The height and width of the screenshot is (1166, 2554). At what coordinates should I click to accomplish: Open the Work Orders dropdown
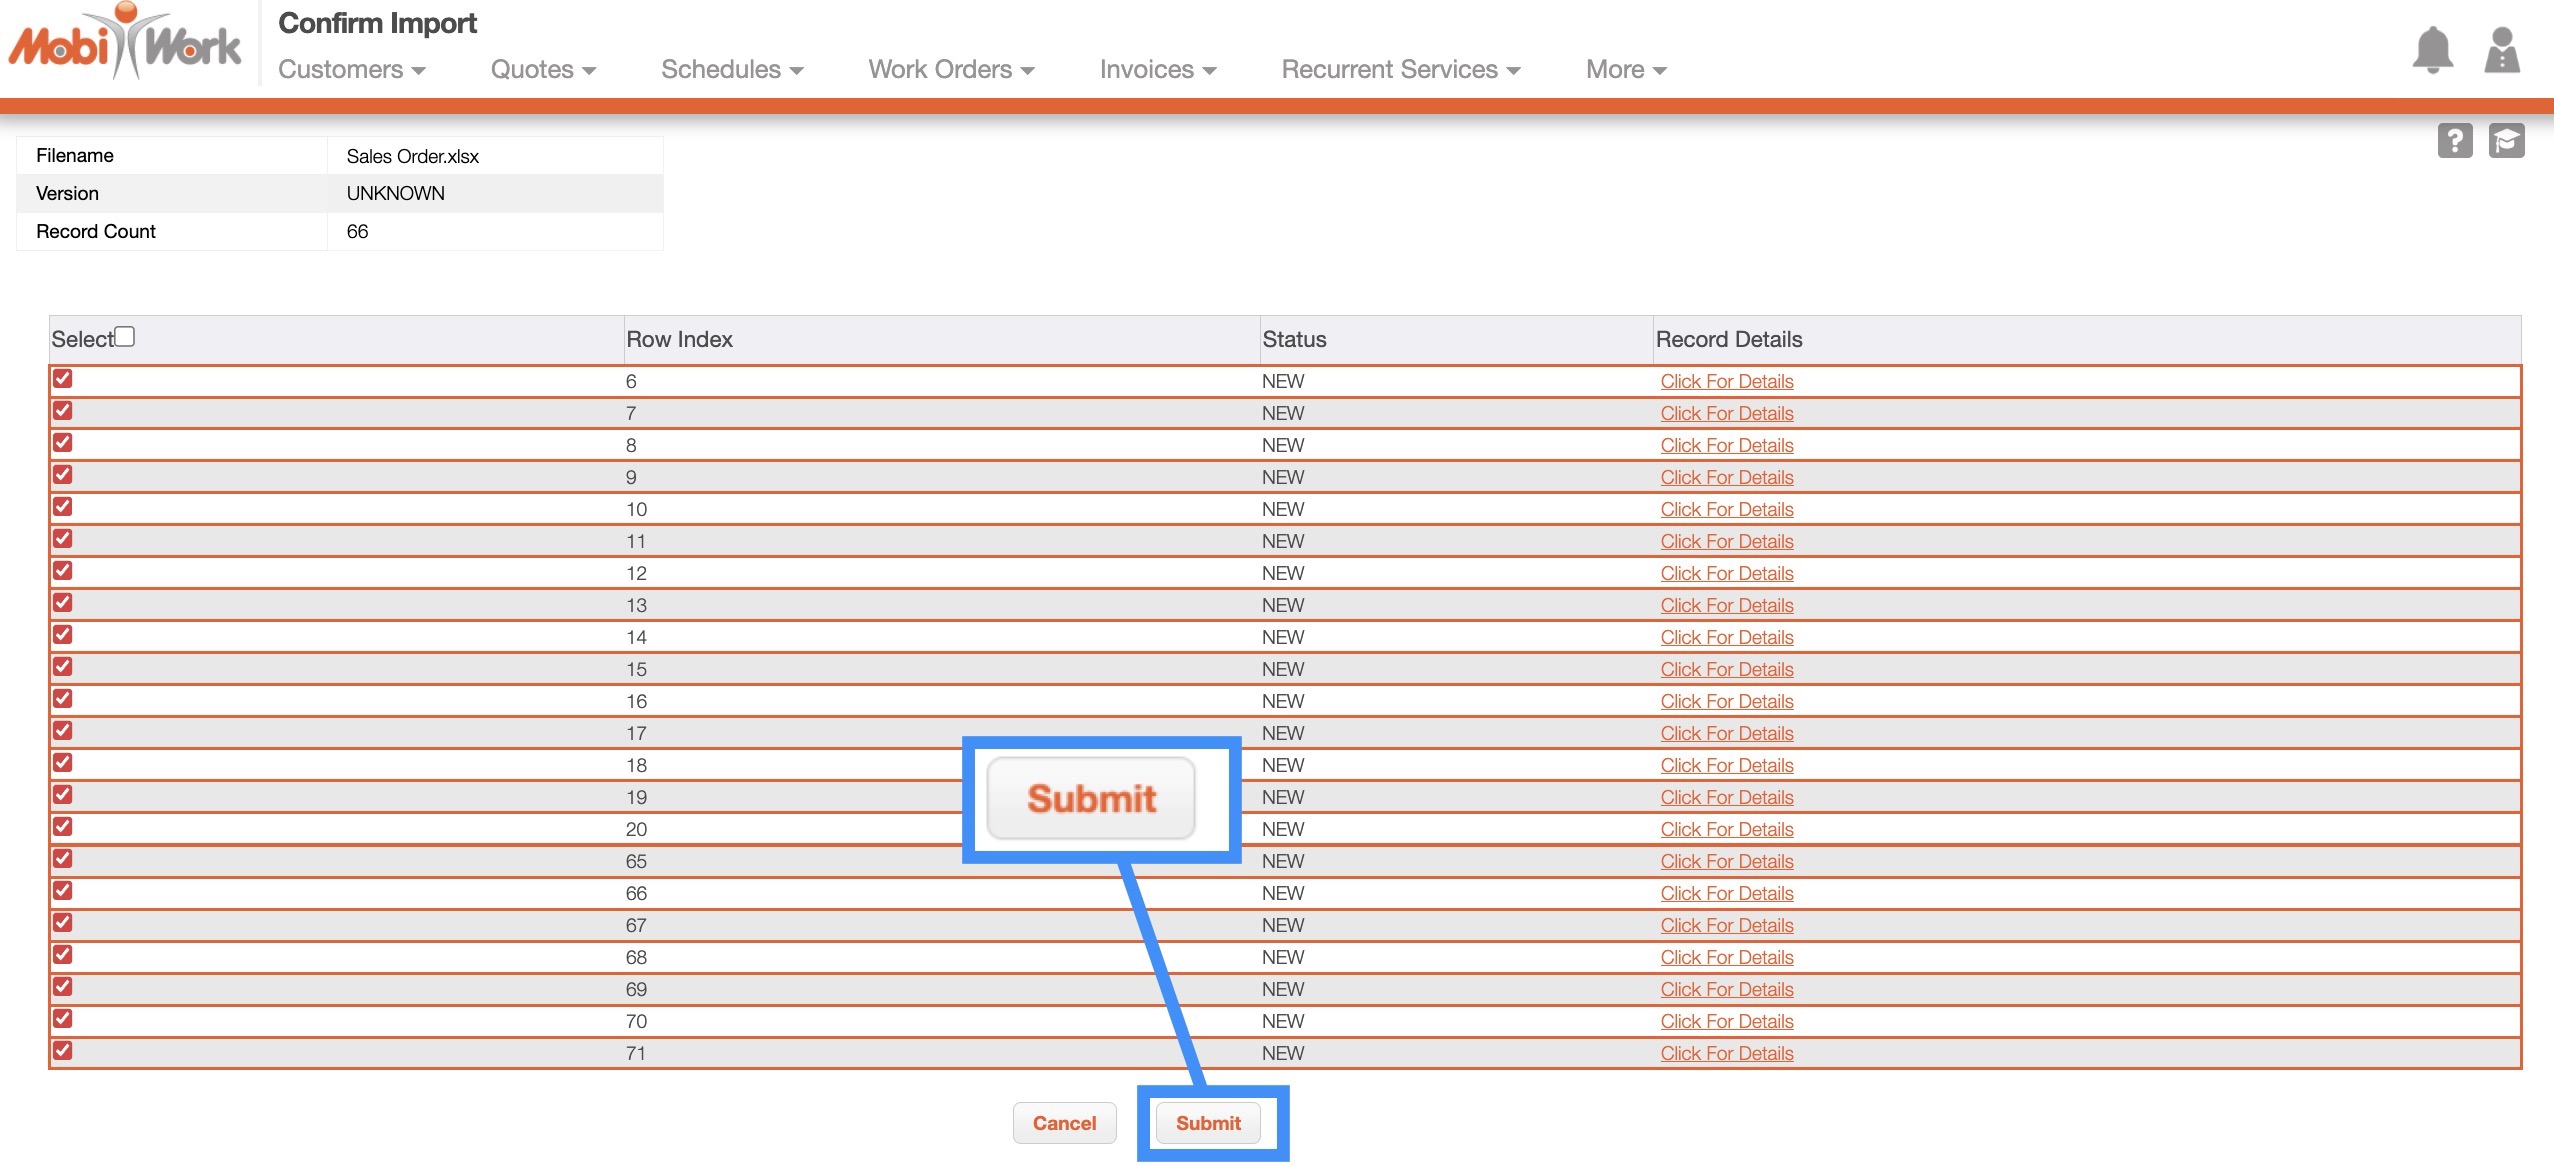click(x=951, y=70)
